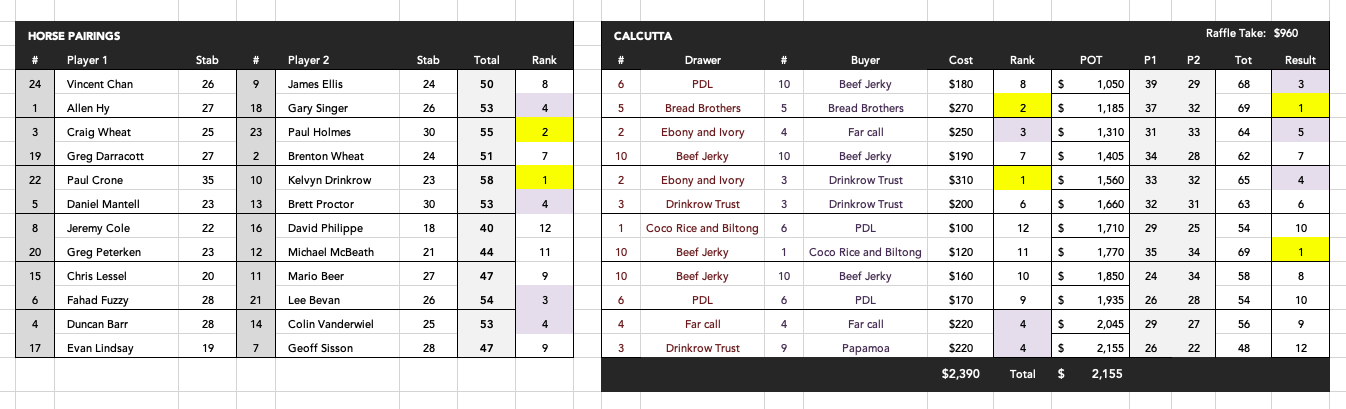
Task: Select the HORSE PAIRINGS title cell
Action: coord(74,36)
